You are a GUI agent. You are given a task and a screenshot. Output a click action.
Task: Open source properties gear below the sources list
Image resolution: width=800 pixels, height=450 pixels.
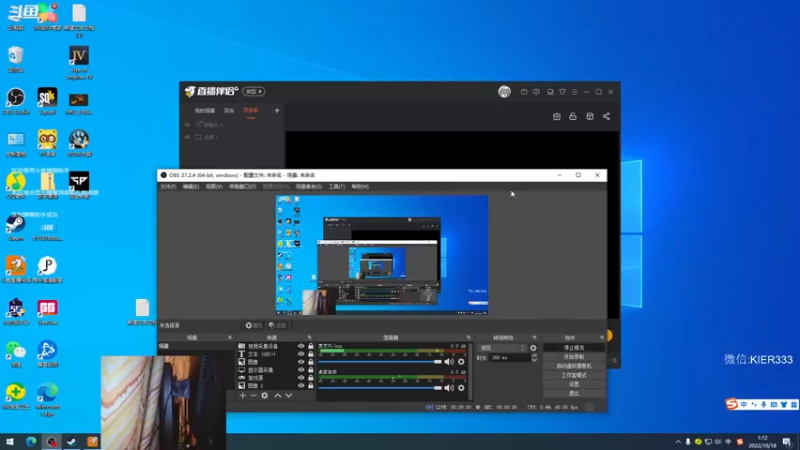[264, 395]
